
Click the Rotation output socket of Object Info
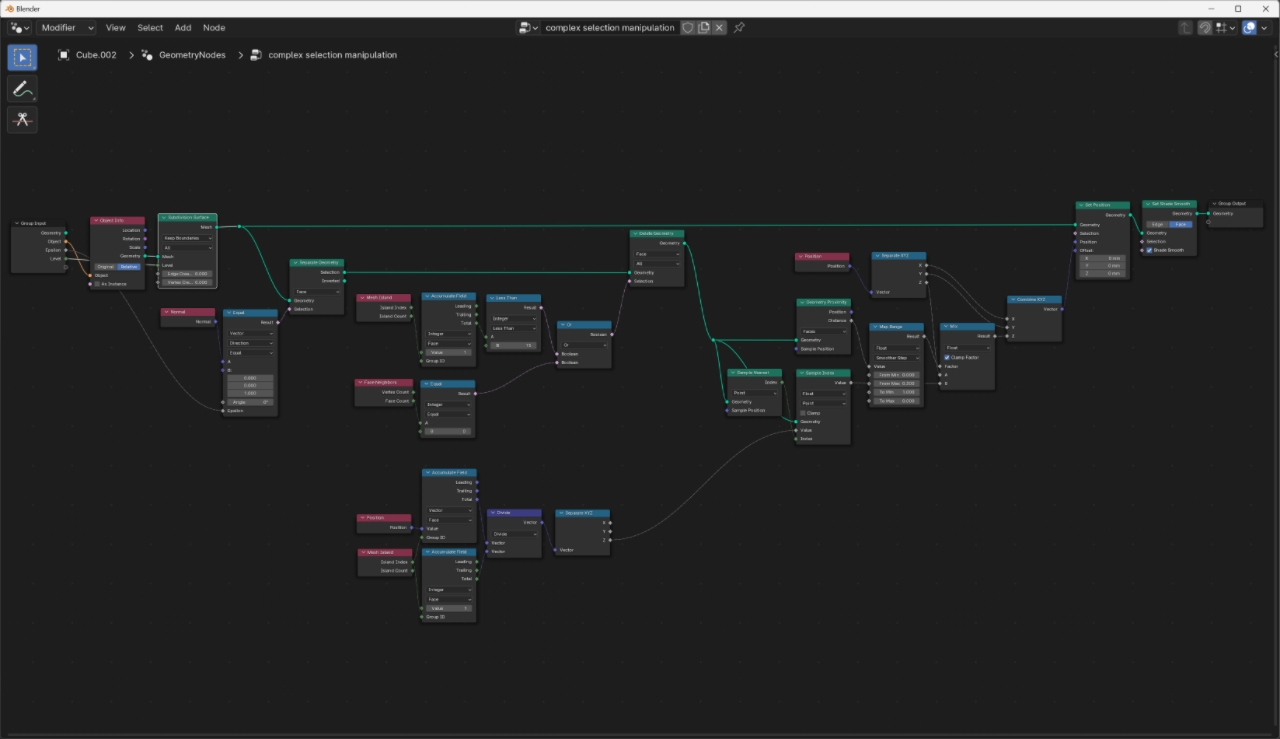pos(145,239)
